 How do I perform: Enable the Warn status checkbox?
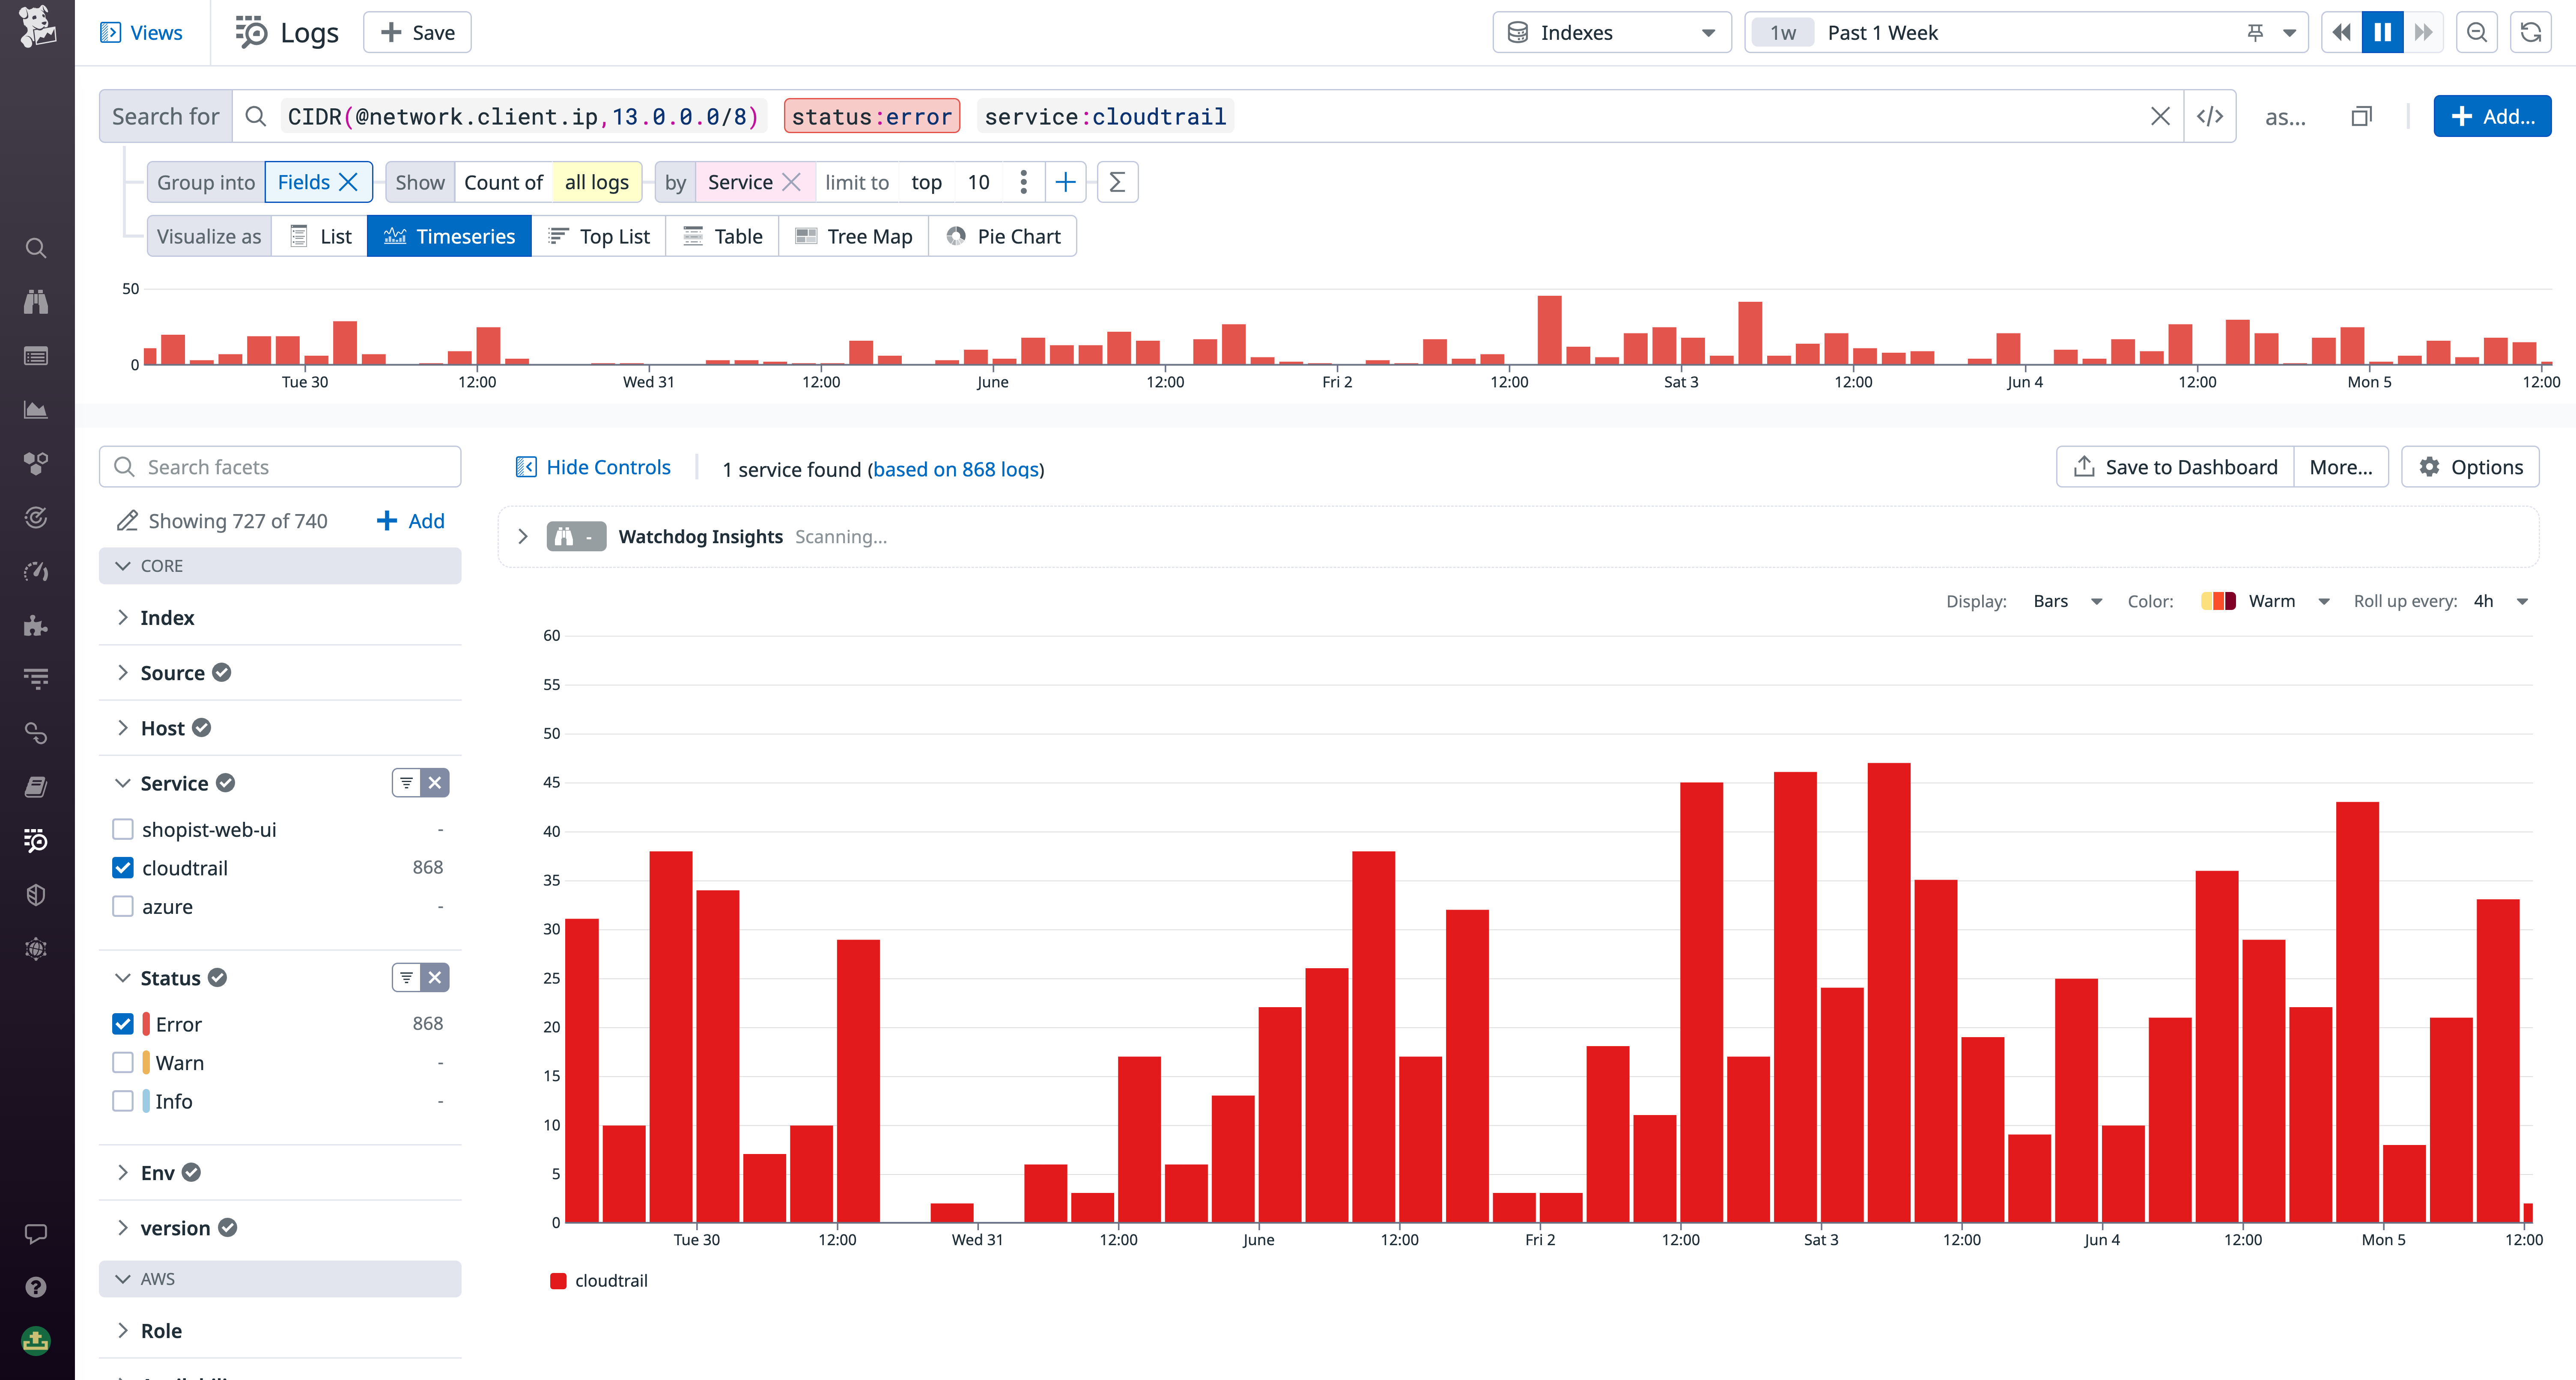(x=122, y=1062)
